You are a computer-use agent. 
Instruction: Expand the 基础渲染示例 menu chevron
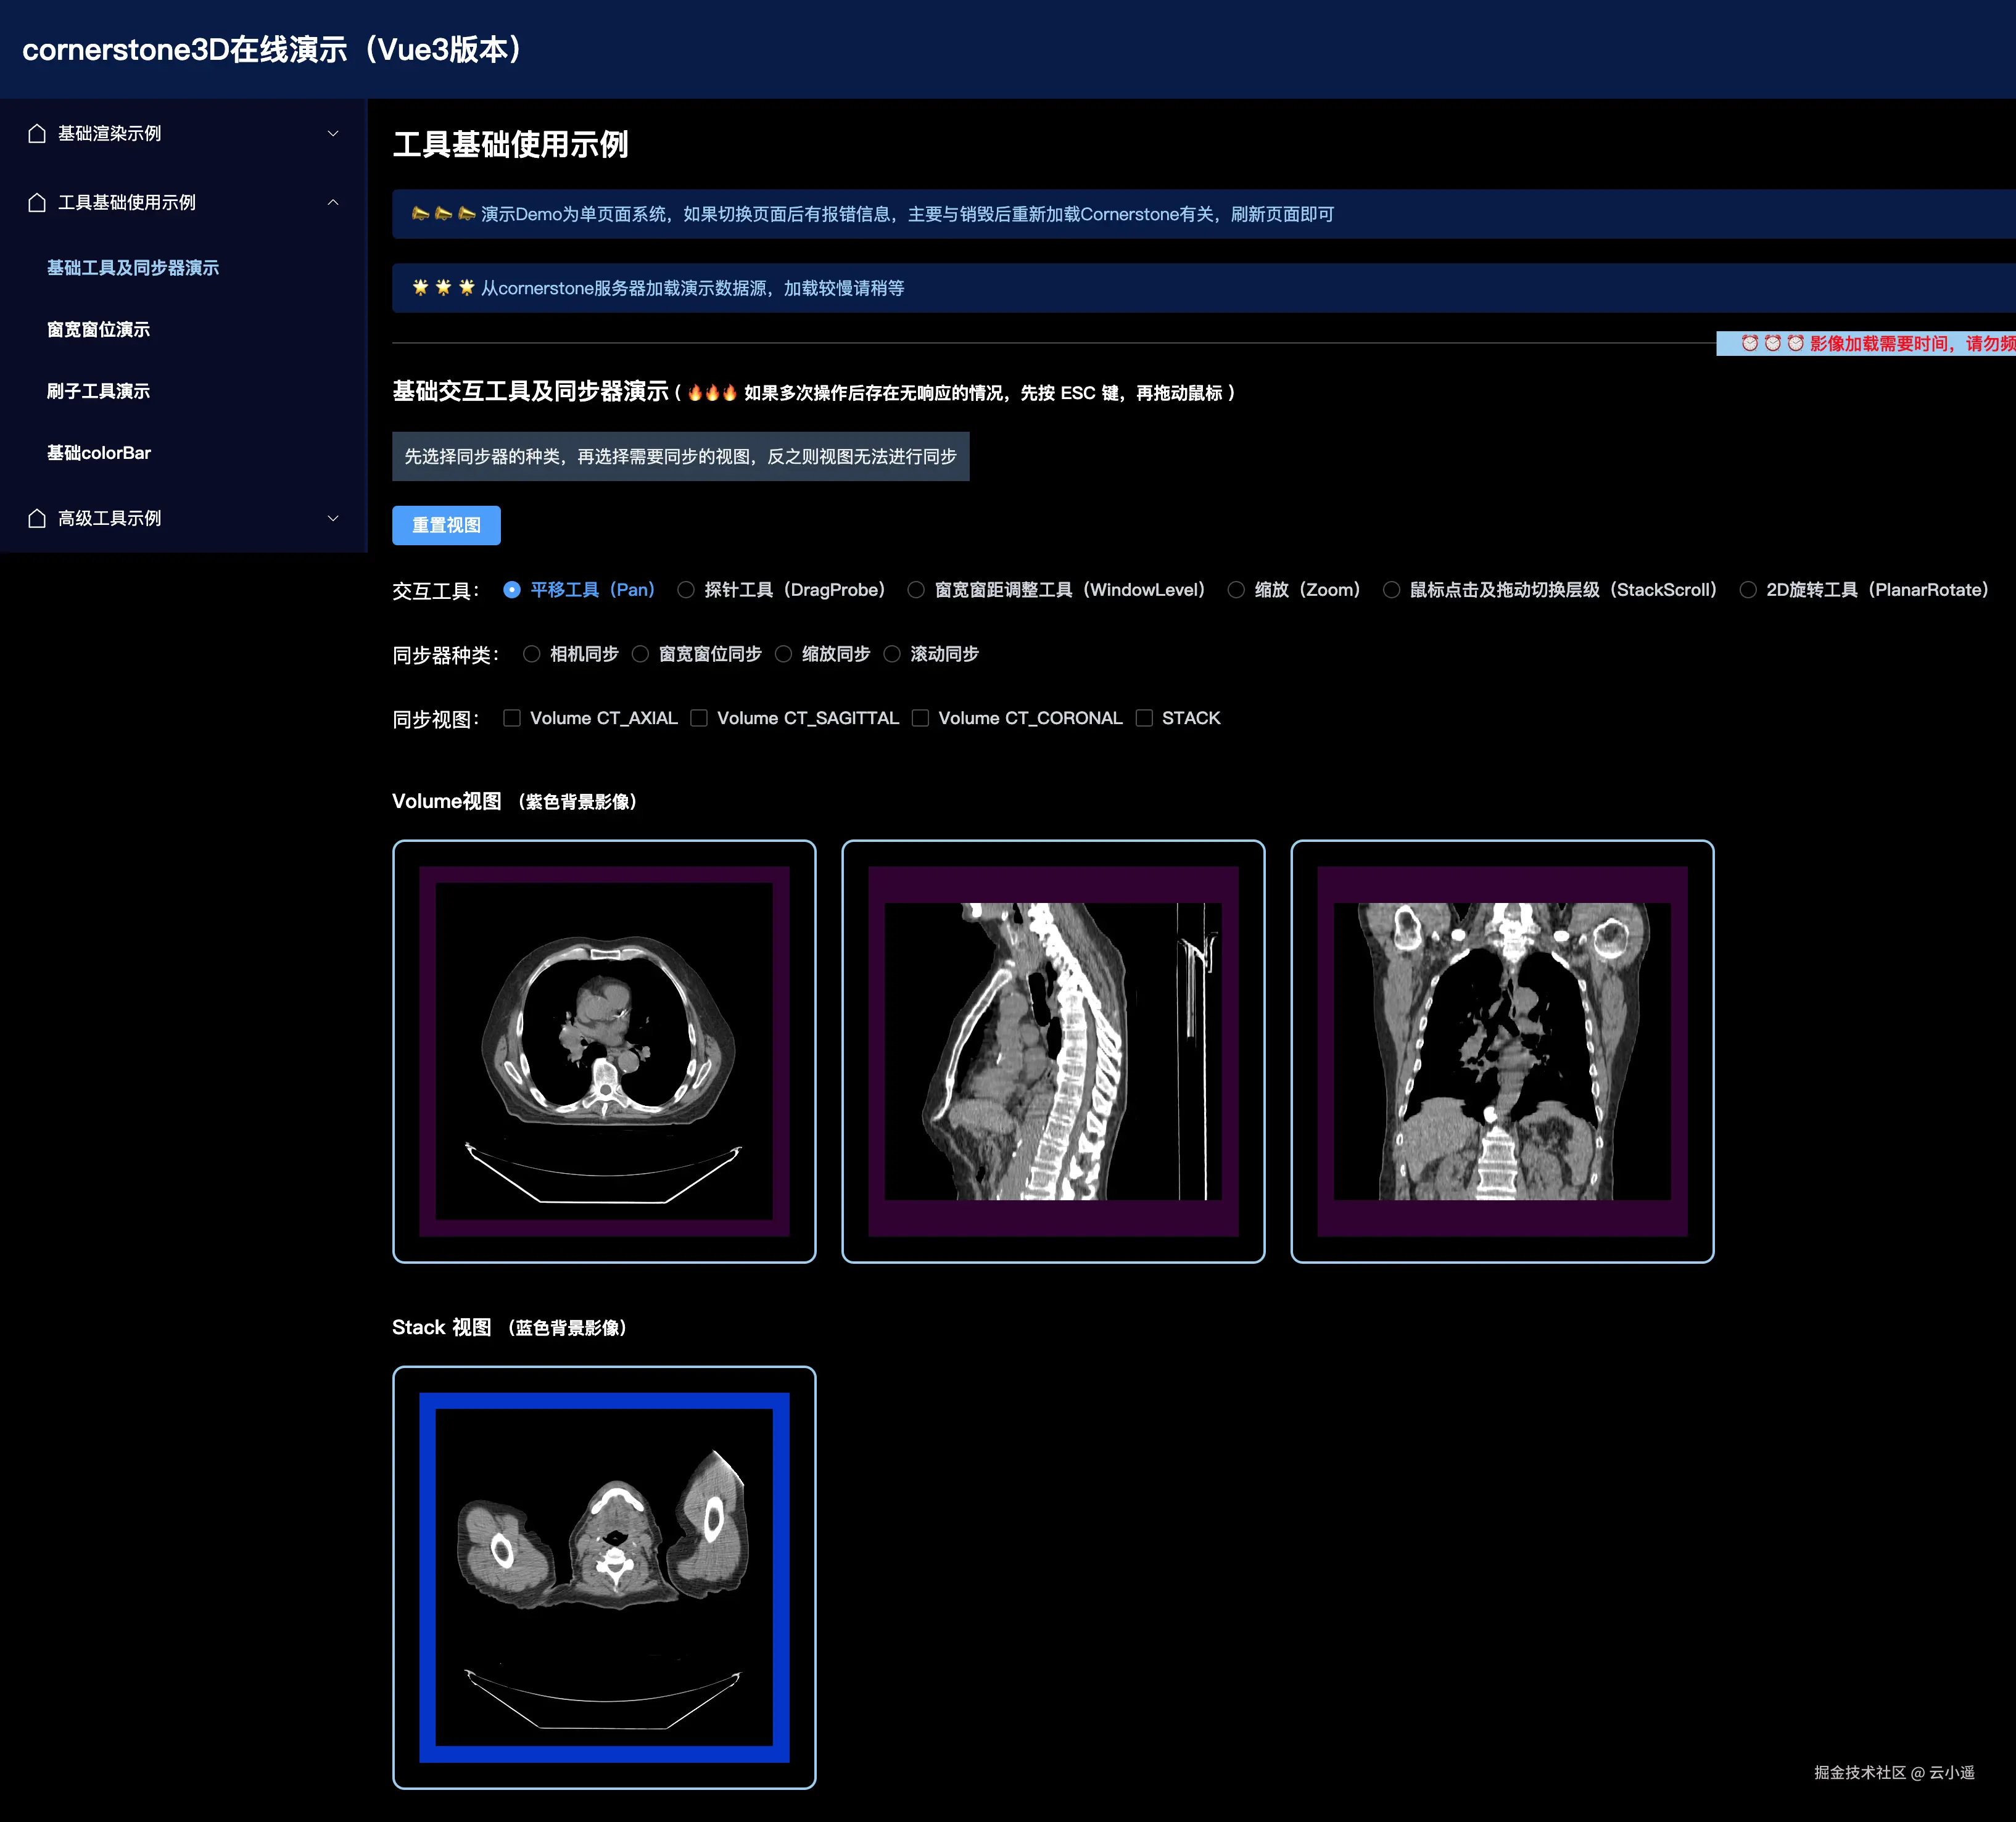pos(333,133)
